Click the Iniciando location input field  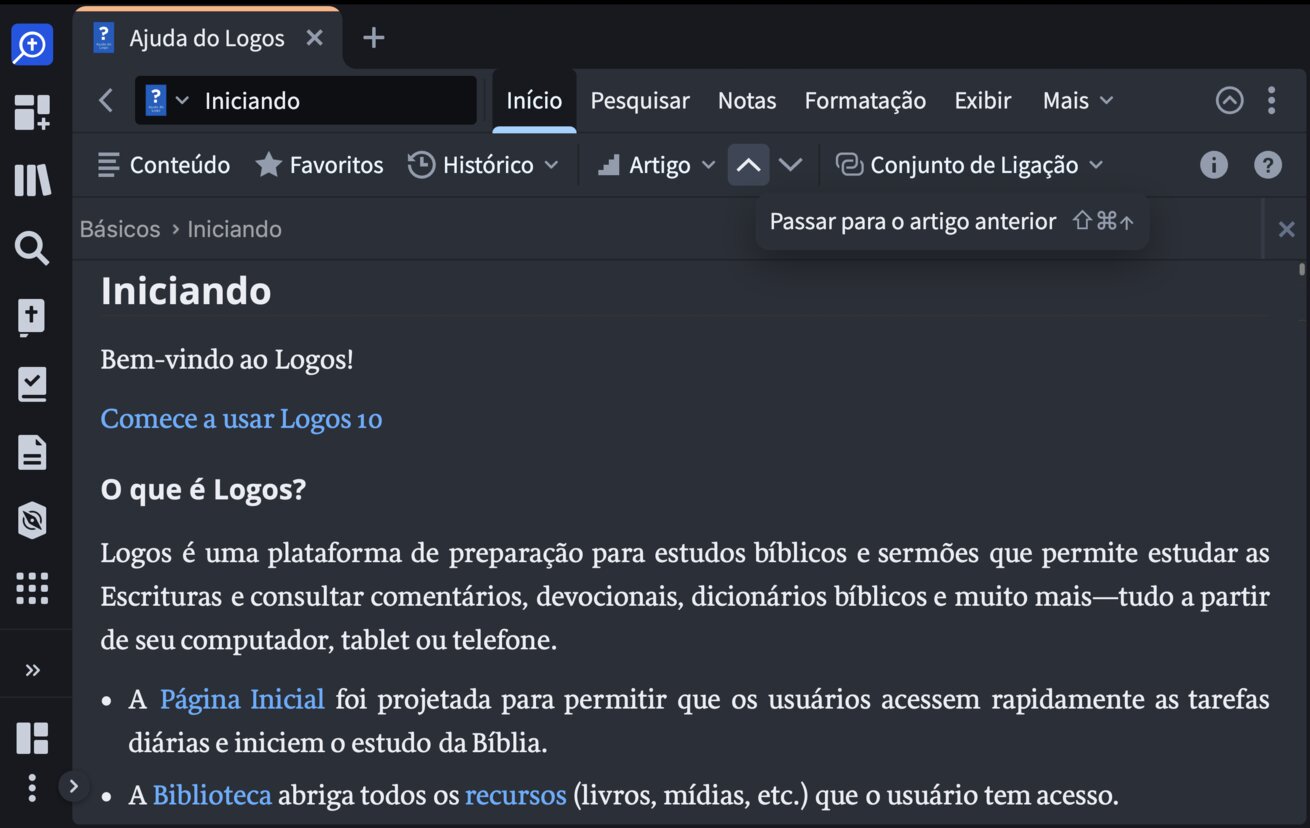coord(306,100)
